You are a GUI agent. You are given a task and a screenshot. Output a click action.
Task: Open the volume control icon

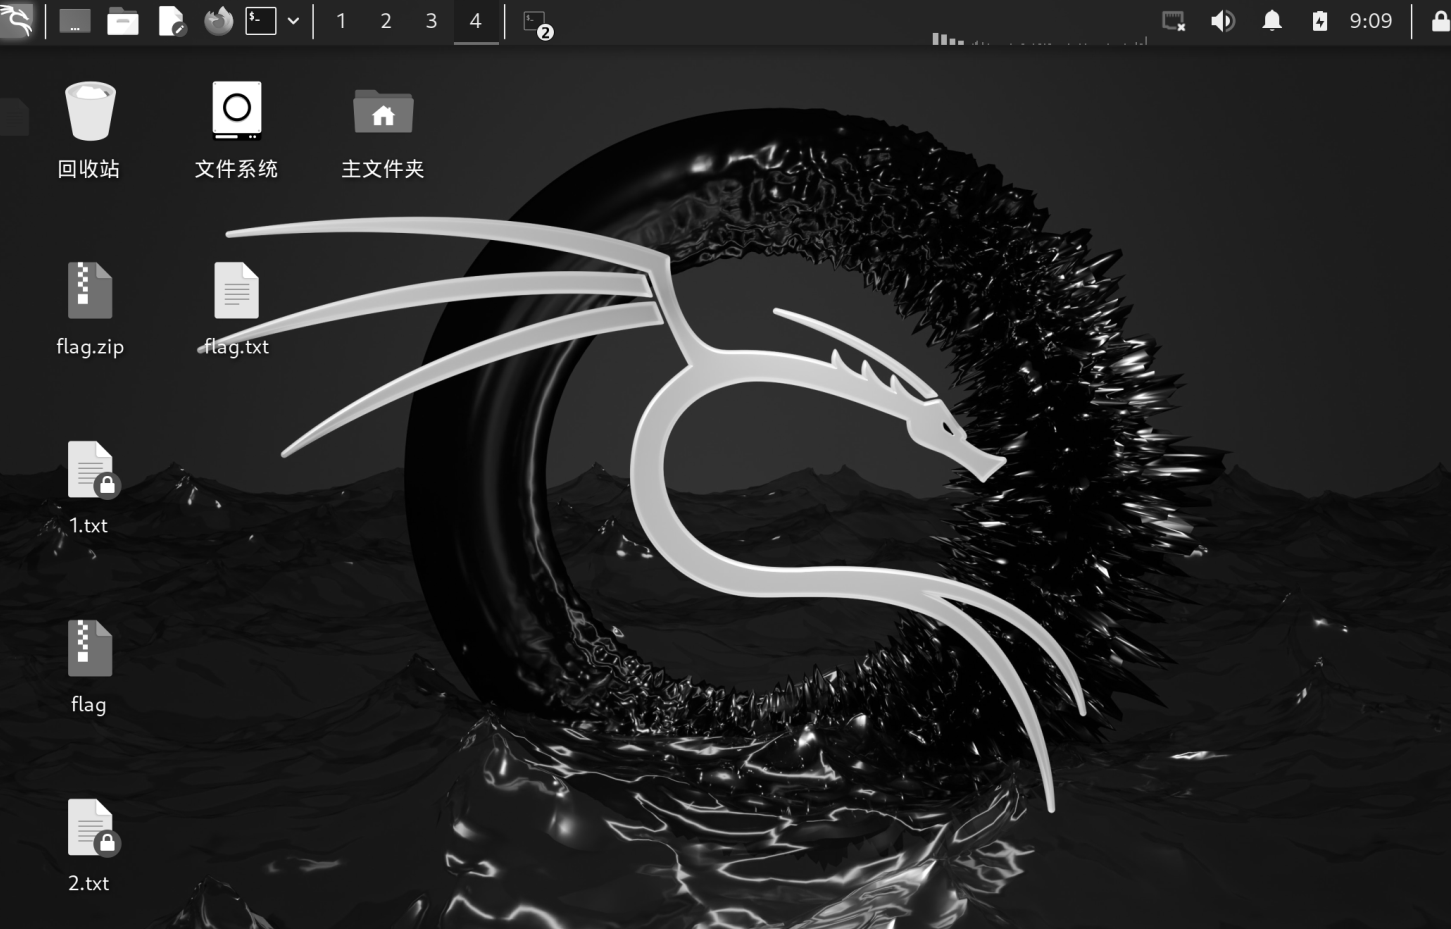coord(1222,21)
